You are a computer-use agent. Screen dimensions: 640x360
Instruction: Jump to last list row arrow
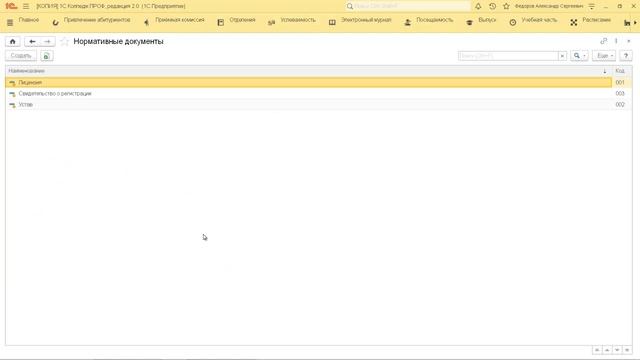pyautogui.click(x=627, y=350)
